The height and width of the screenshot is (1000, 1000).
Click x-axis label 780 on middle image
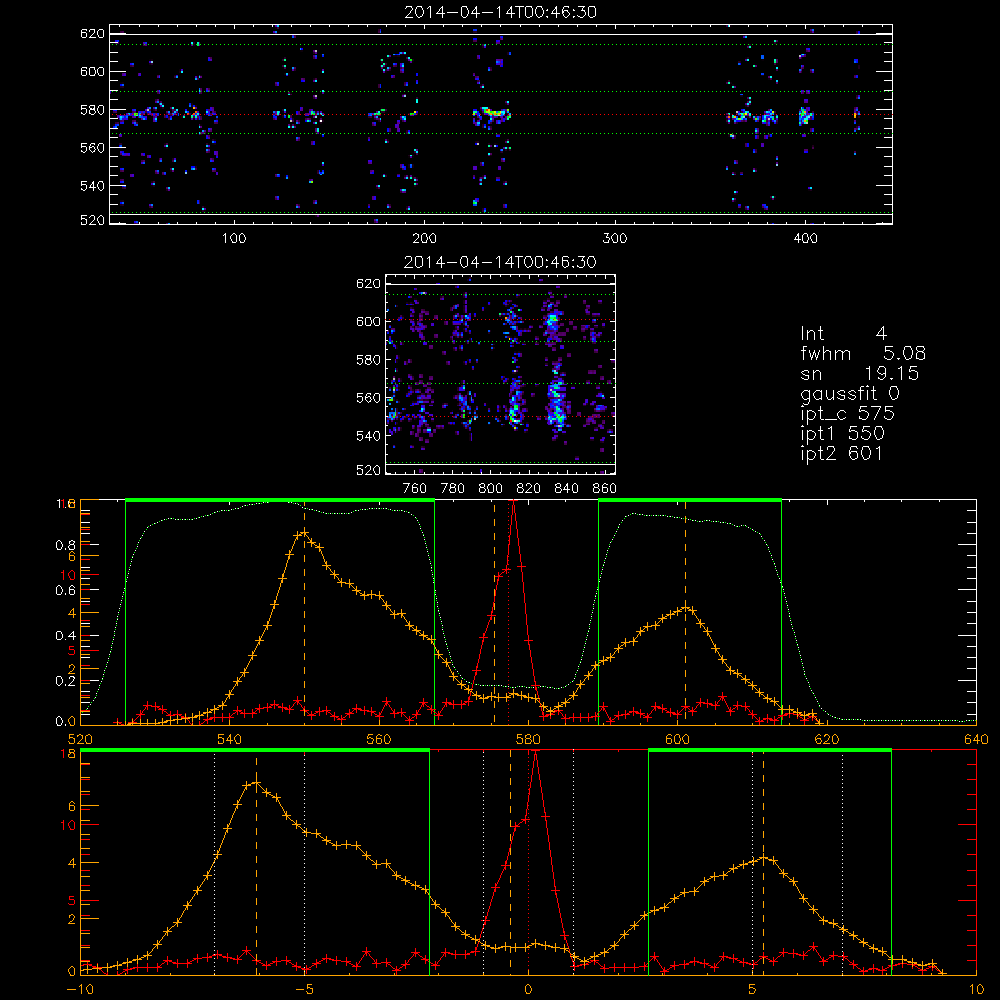pos(453,489)
